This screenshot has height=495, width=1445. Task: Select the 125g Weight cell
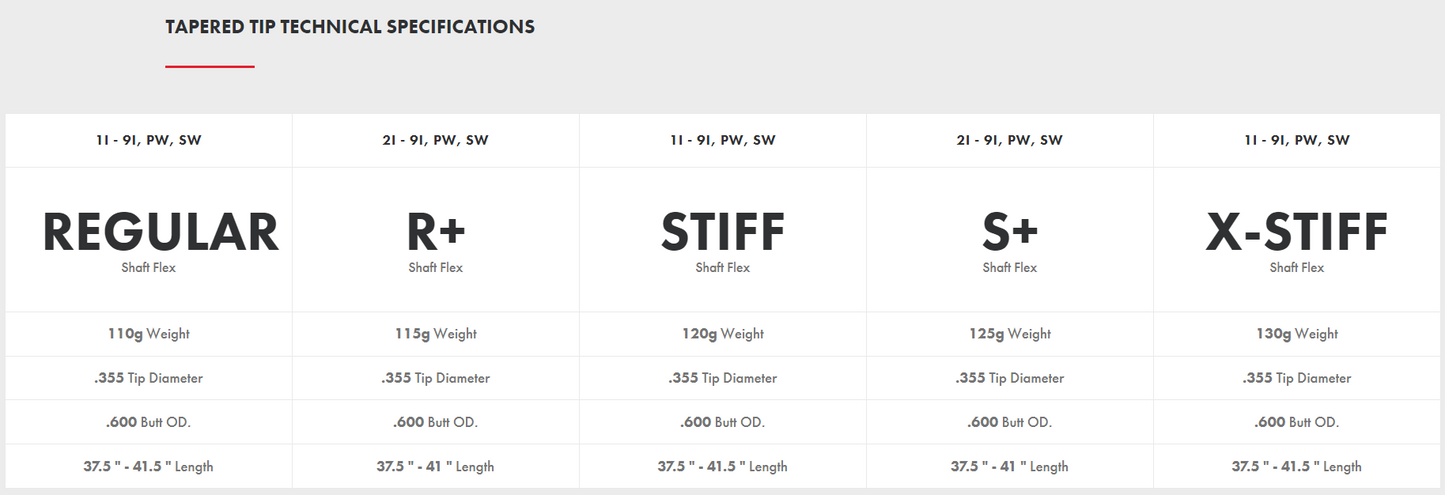click(1010, 334)
